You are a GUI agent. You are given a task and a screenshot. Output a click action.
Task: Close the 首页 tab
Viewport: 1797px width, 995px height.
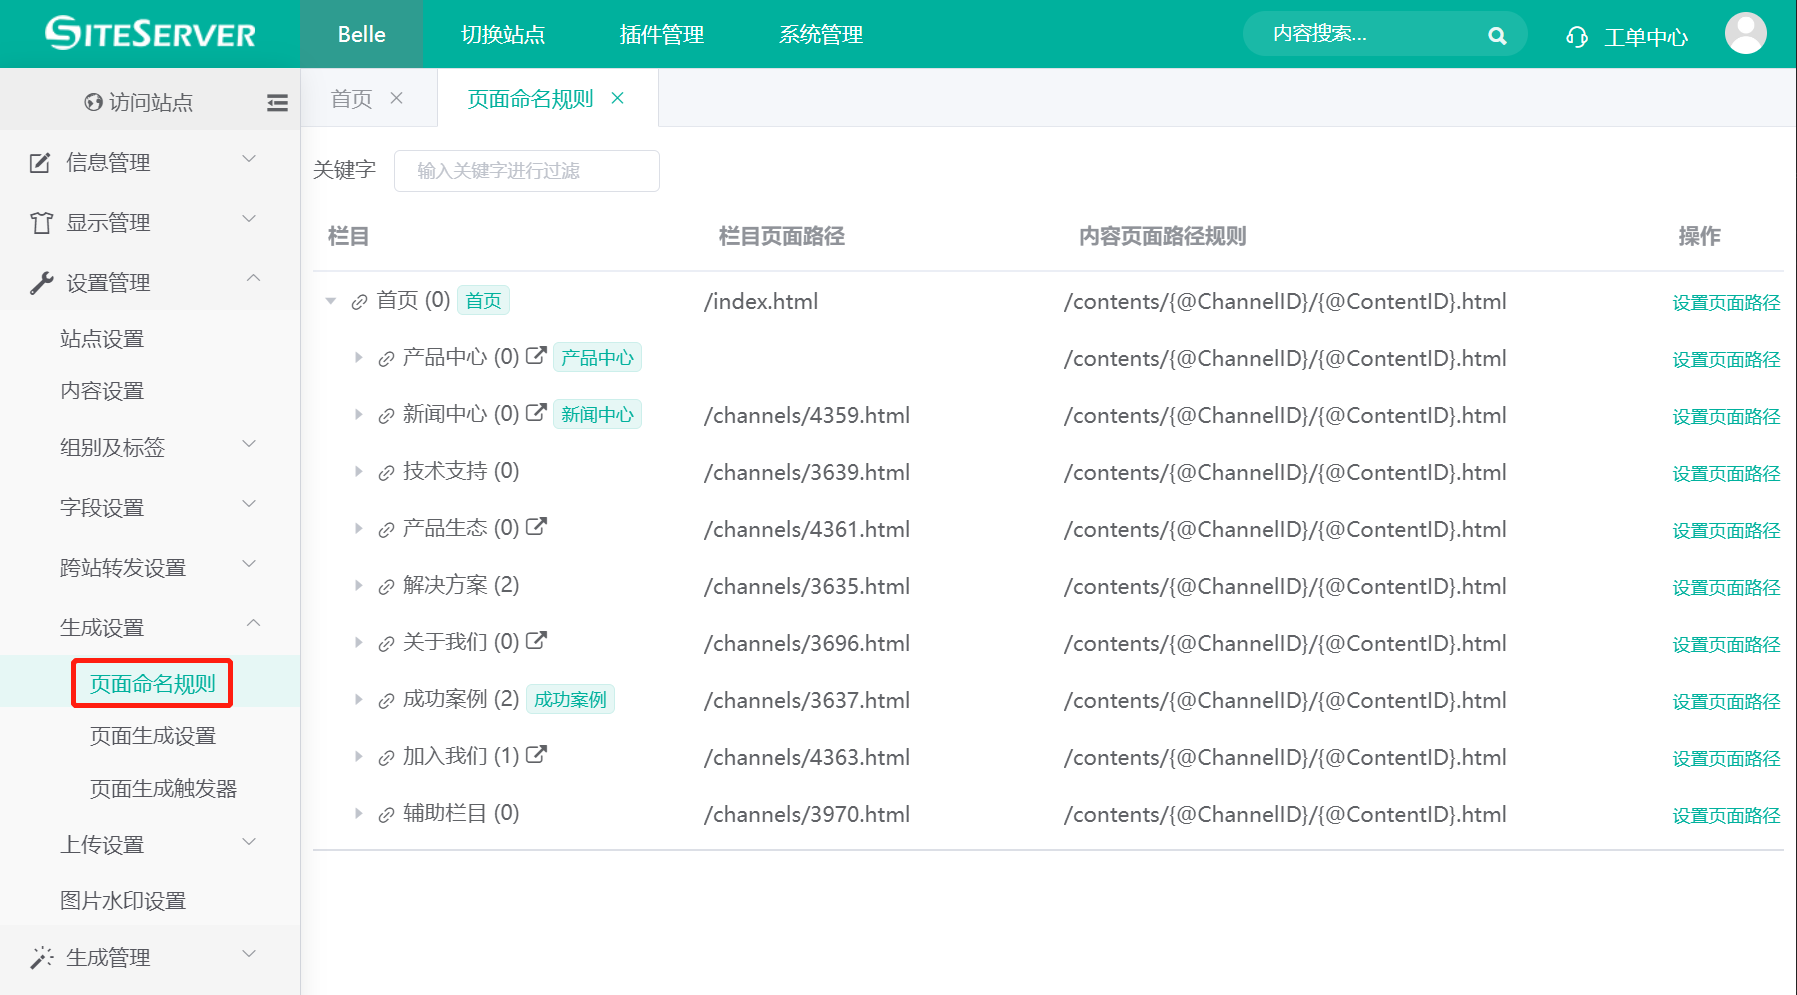coord(397,98)
